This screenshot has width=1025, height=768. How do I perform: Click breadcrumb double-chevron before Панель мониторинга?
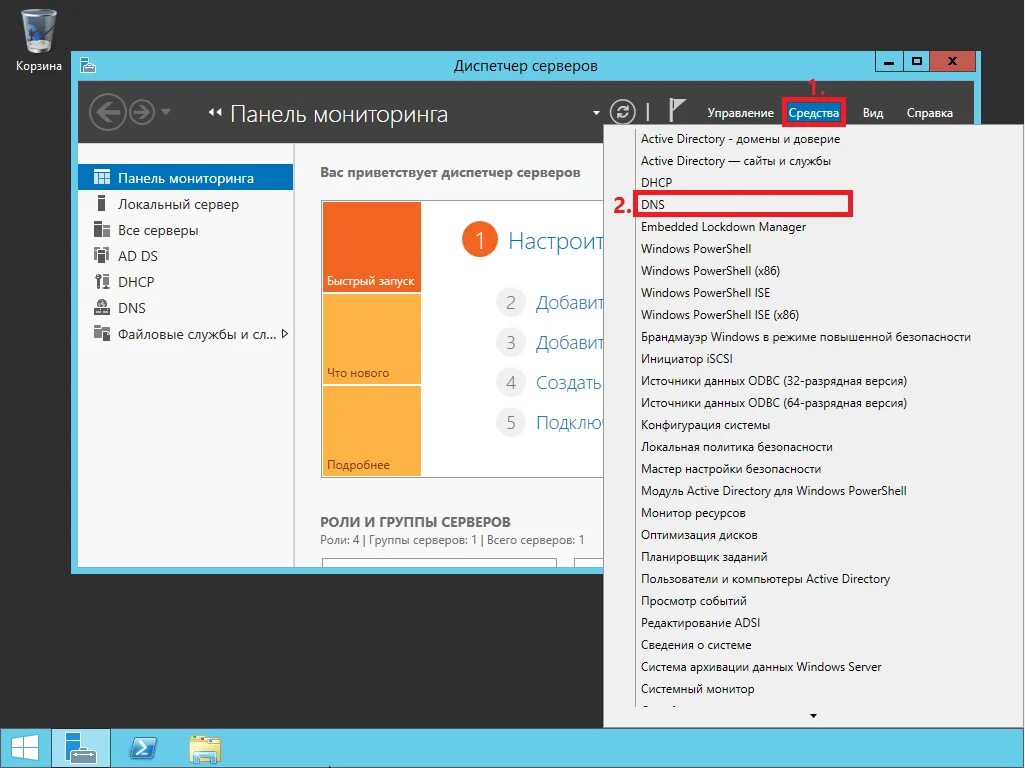click(x=214, y=112)
